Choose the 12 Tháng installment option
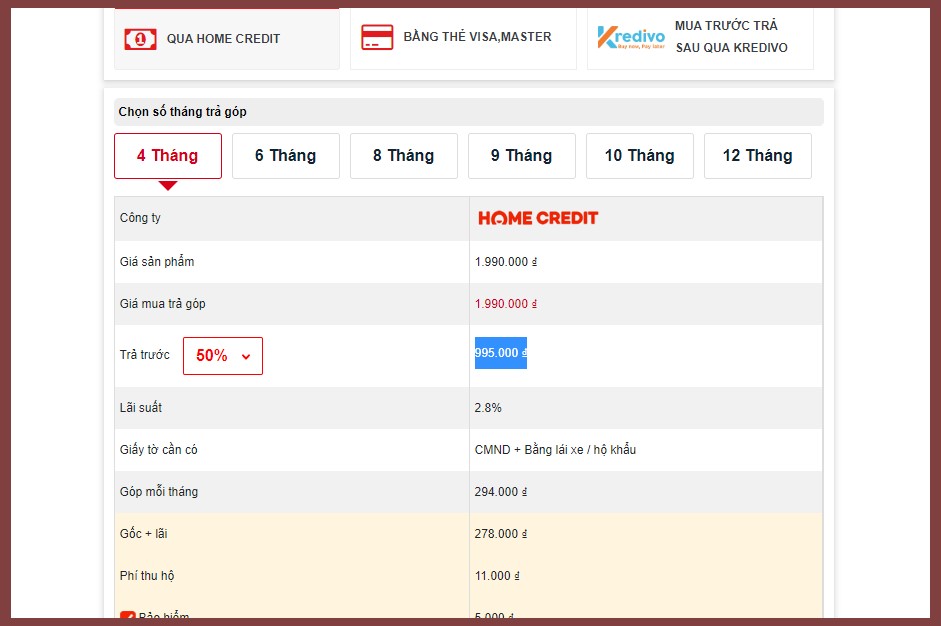This screenshot has width=941, height=626. point(757,156)
